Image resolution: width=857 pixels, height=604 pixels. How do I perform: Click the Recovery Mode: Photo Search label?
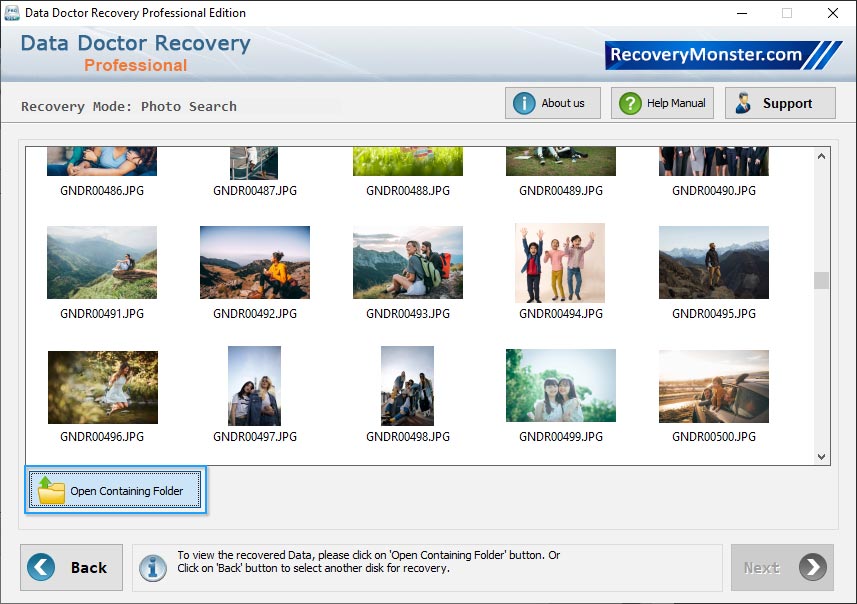130,106
